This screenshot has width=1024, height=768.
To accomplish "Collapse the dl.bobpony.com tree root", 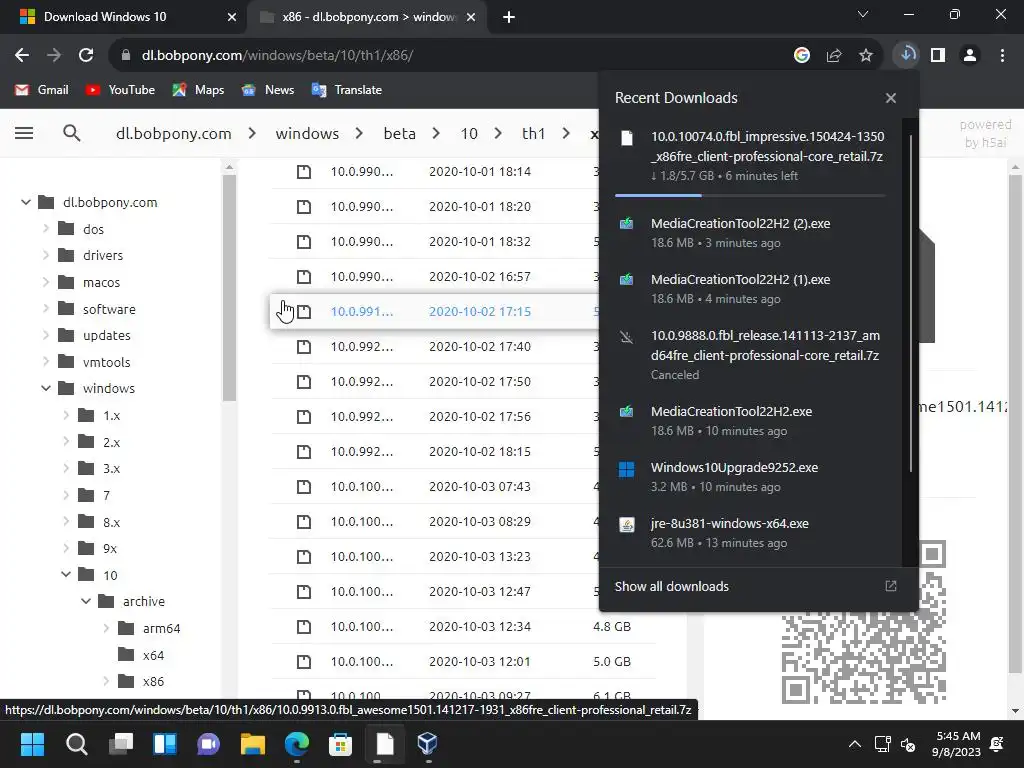I will point(26,202).
